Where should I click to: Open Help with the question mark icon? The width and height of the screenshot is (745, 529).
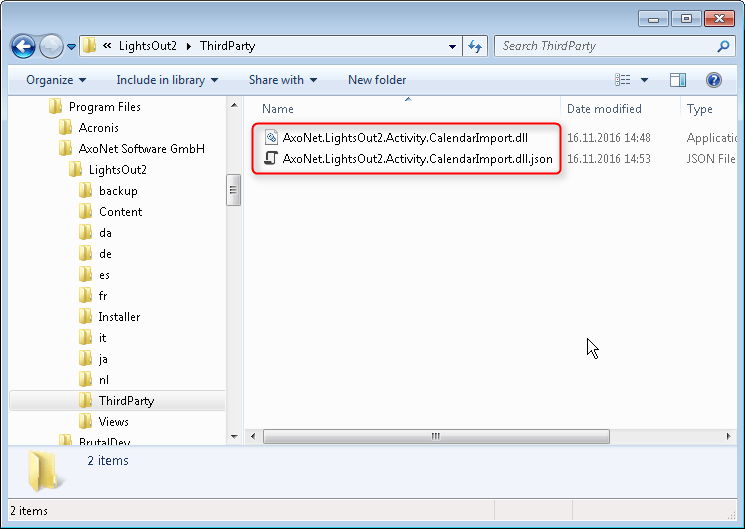click(714, 80)
